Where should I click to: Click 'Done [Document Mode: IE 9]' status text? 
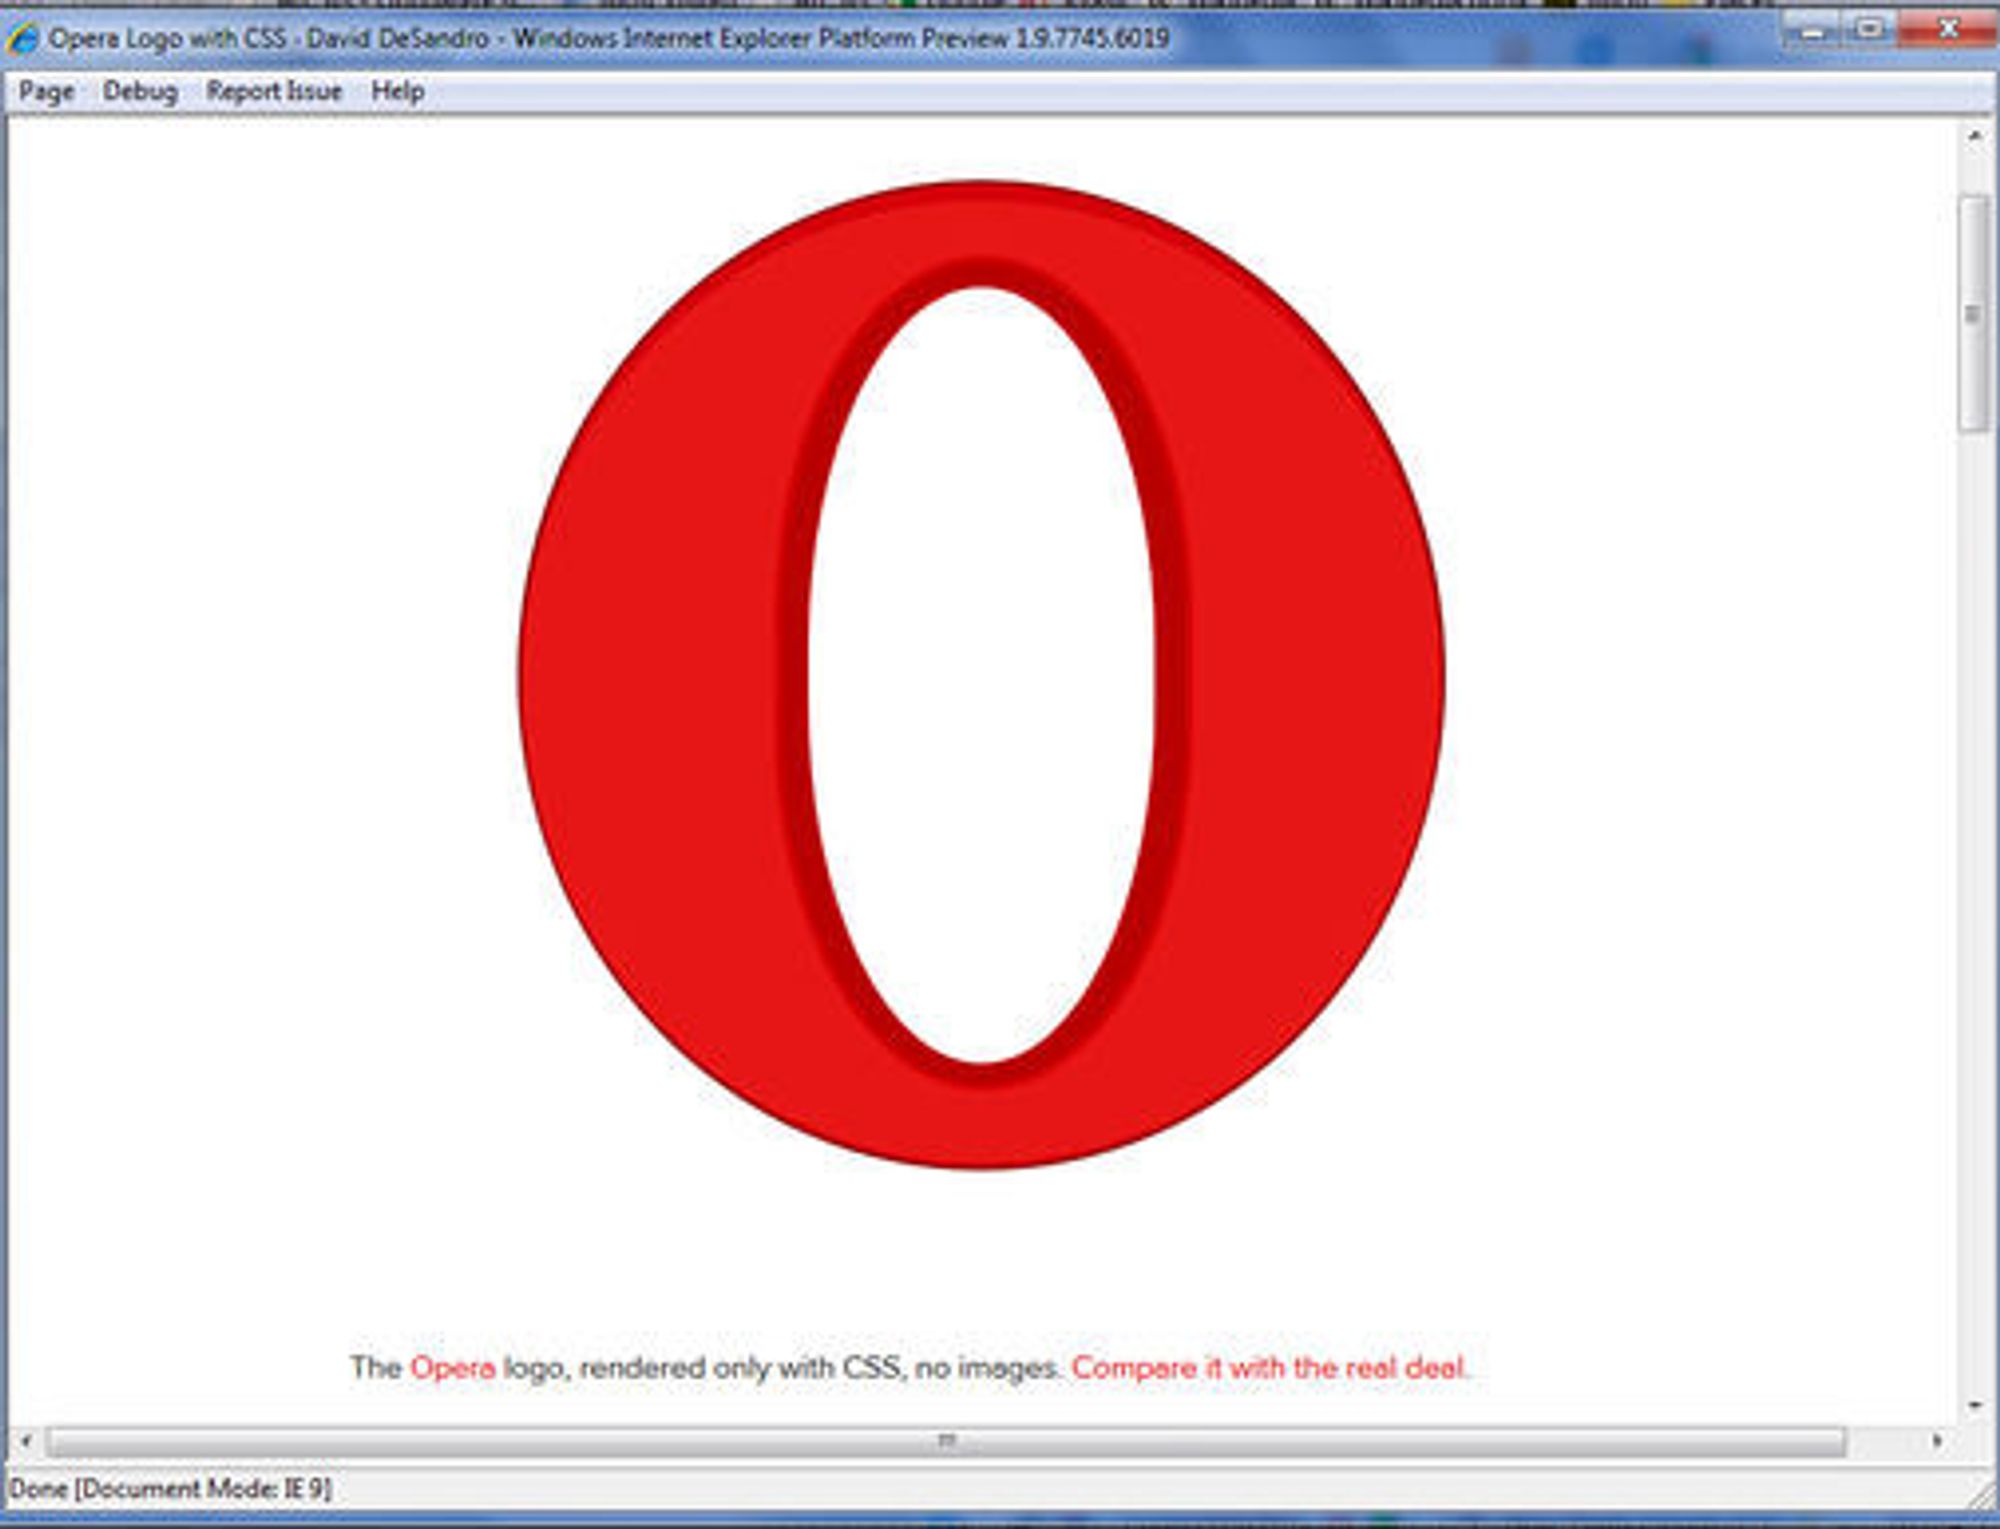coord(170,1489)
